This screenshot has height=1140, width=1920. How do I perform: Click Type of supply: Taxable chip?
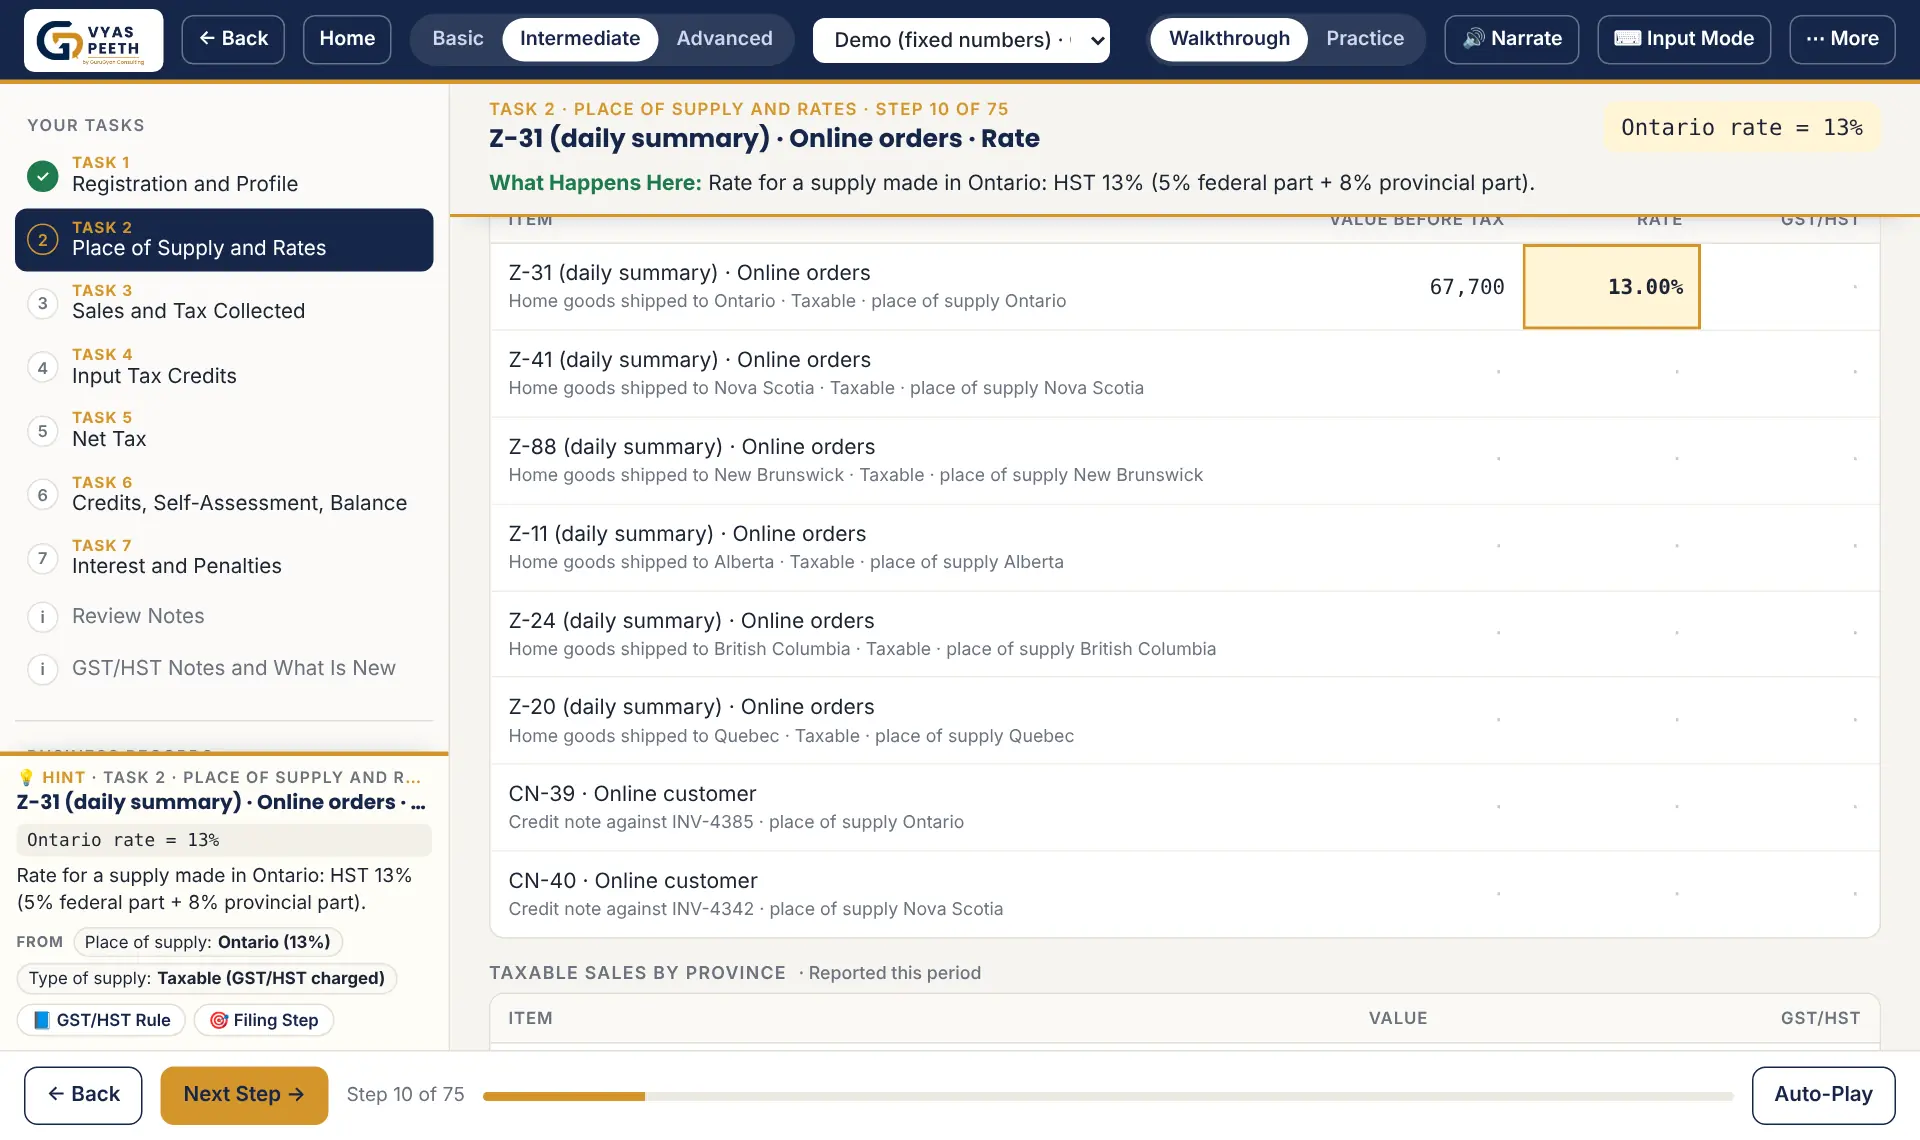point(207,978)
